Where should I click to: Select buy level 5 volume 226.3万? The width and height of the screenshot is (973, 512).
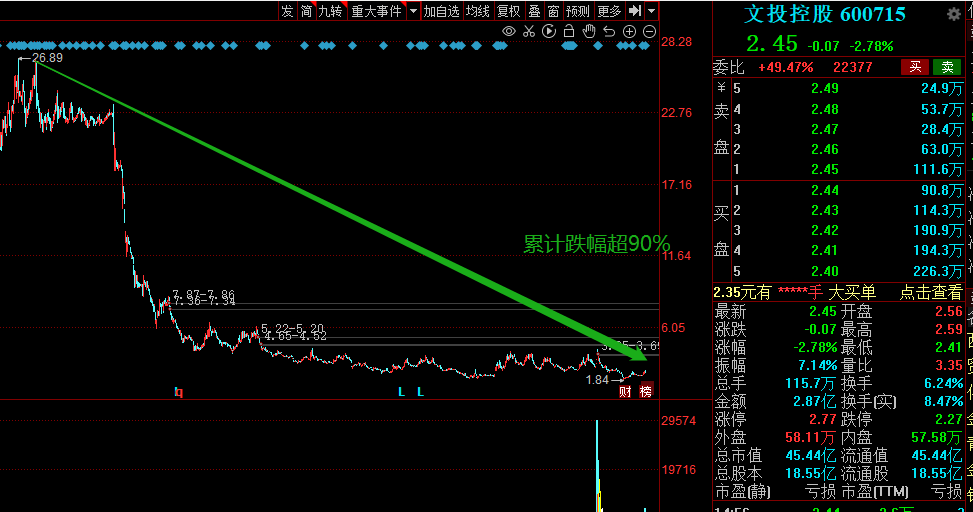938,271
